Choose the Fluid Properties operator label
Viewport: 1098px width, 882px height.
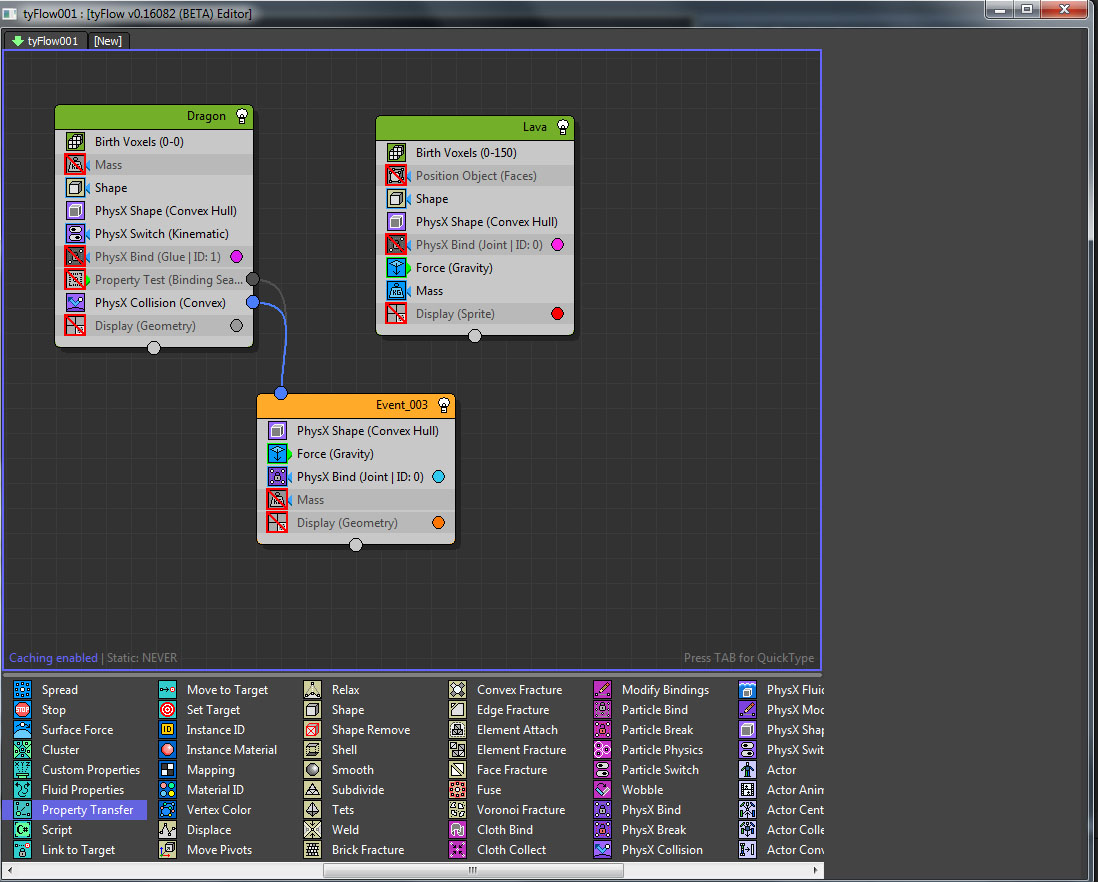coord(83,790)
